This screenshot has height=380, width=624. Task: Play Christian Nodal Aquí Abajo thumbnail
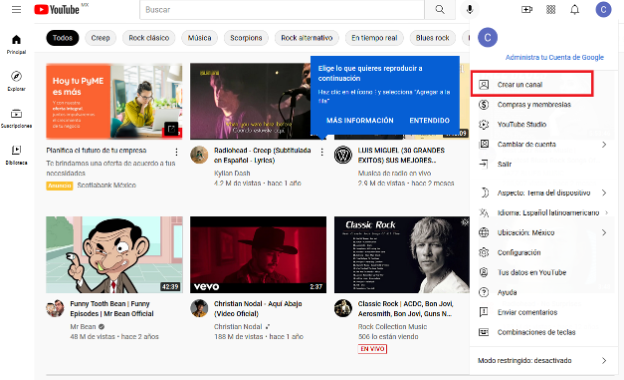click(258, 255)
